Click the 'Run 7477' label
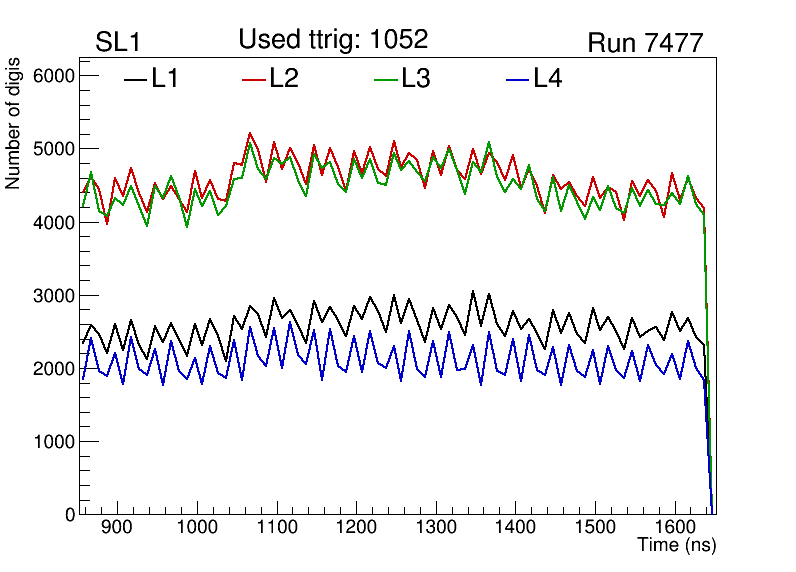 click(645, 43)
